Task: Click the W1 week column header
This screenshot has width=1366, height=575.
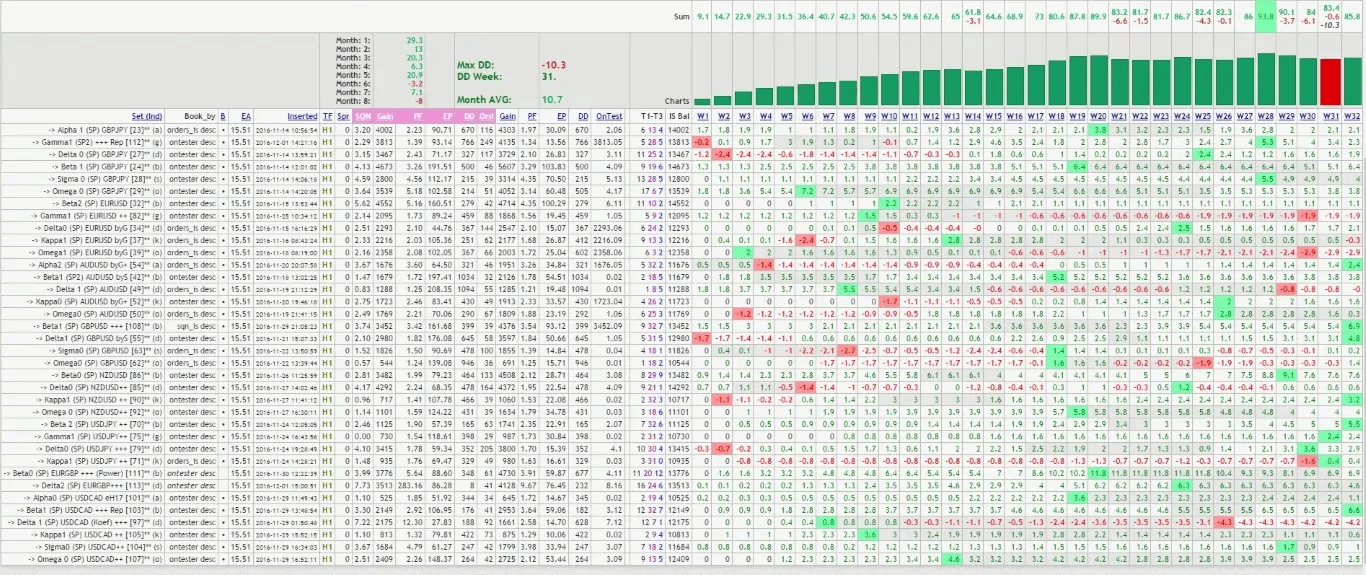Action: (x=702, y=117)
